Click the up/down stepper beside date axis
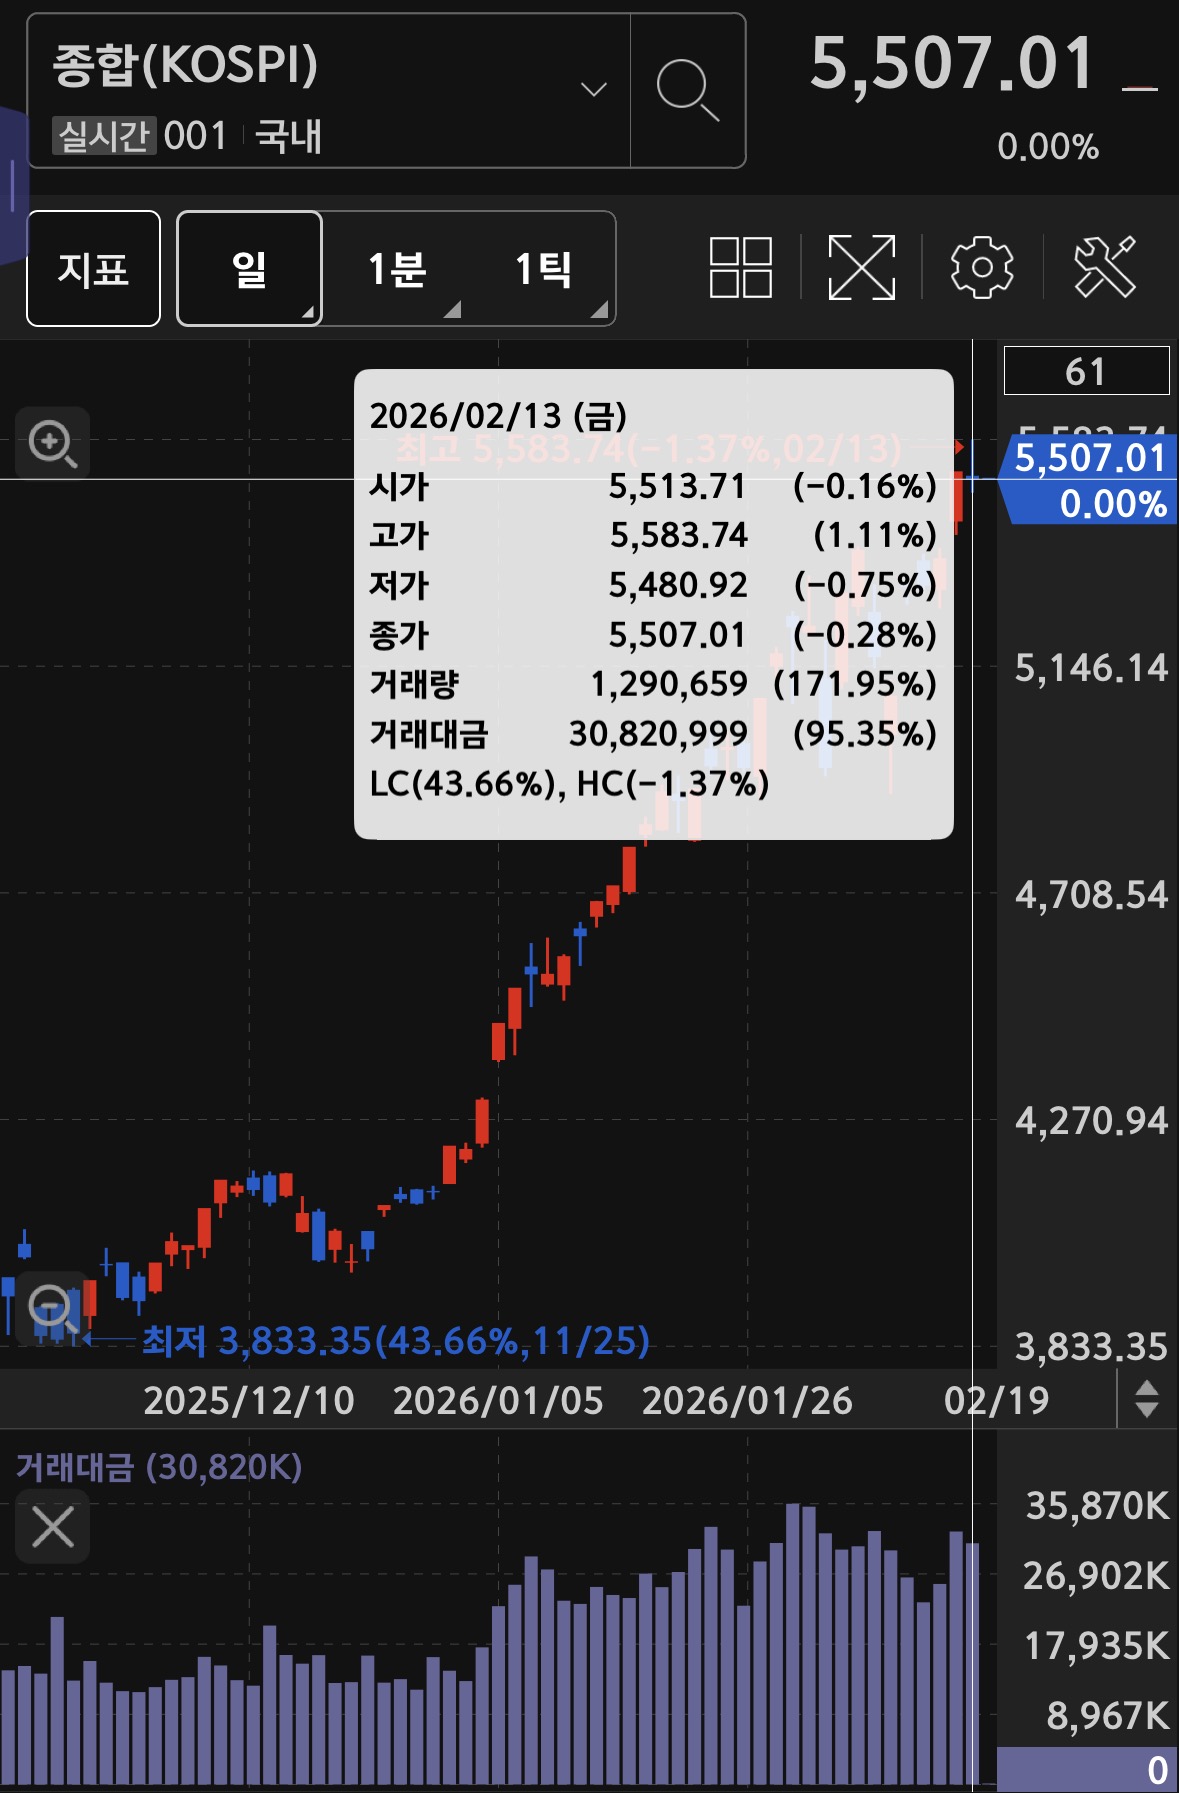The height and width of the screenshot is (1793, 1179). point(1147,1399)
